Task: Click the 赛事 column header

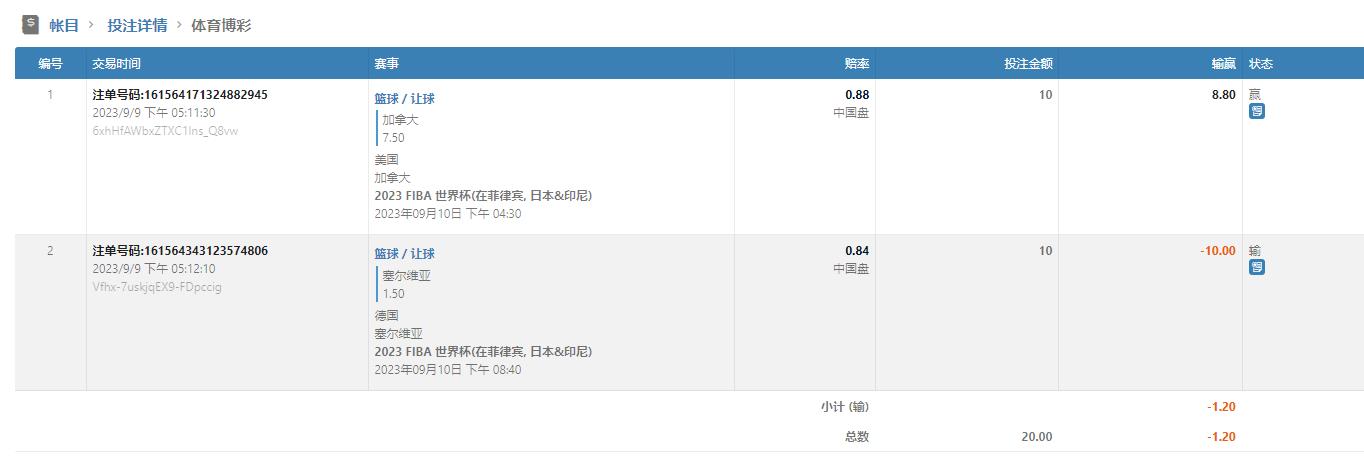Action: pos(387,63)
